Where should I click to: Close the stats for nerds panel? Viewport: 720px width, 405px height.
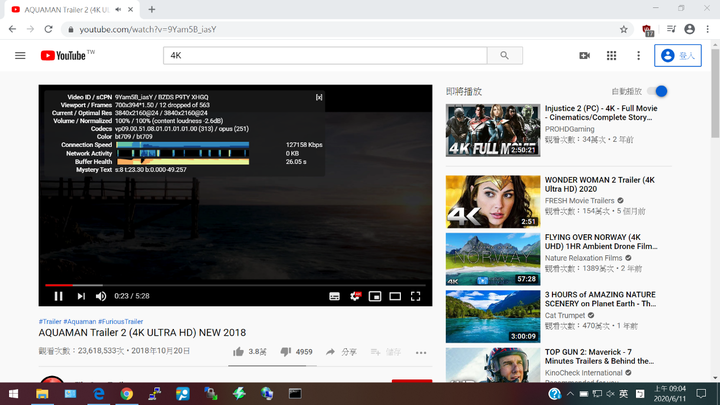(319, 97)
